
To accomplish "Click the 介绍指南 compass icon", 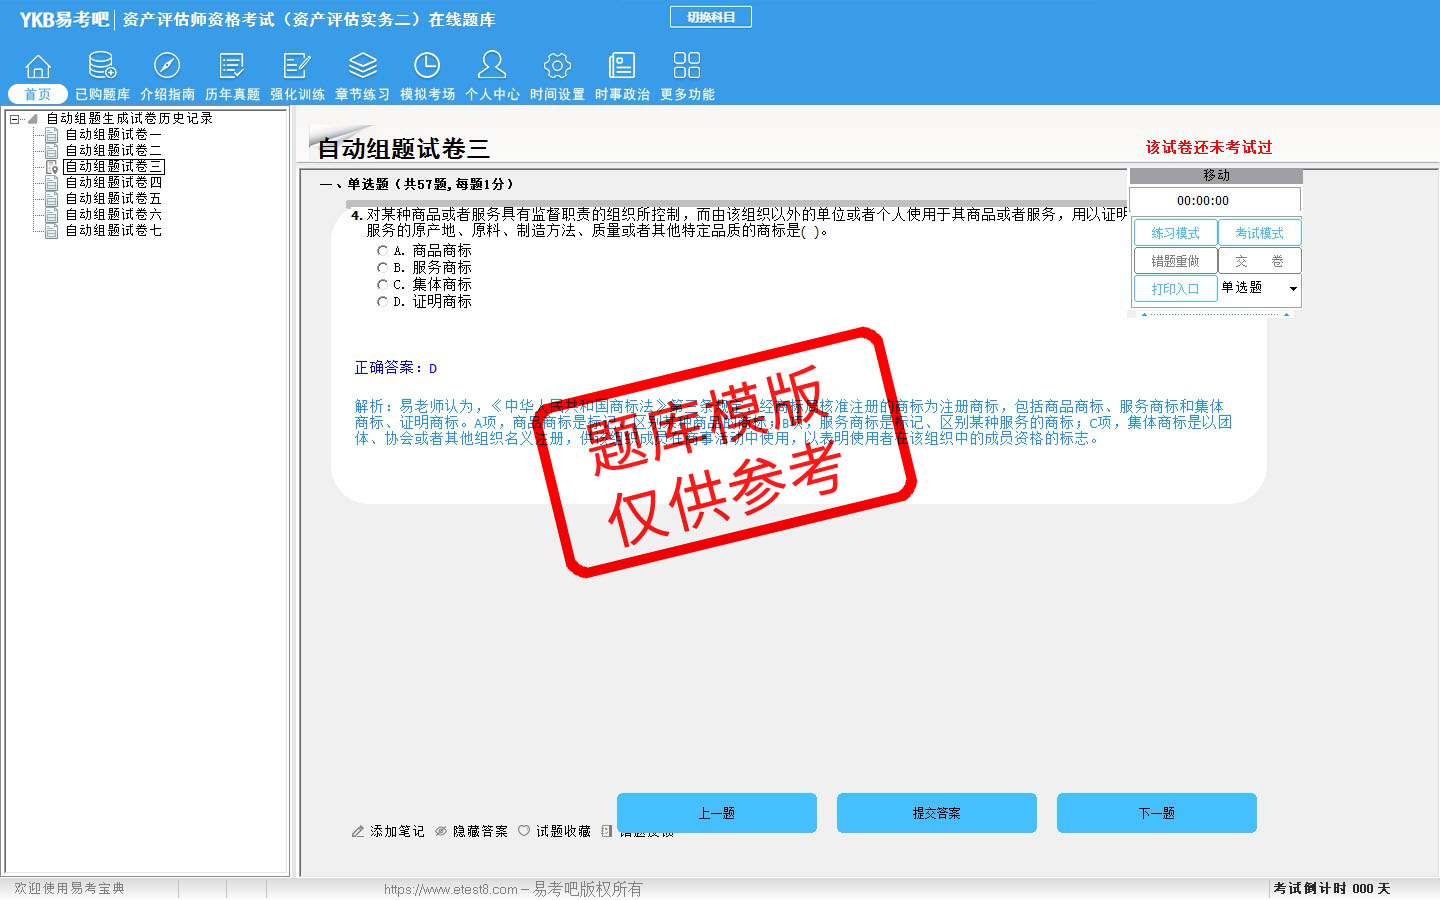I will 167,66.
